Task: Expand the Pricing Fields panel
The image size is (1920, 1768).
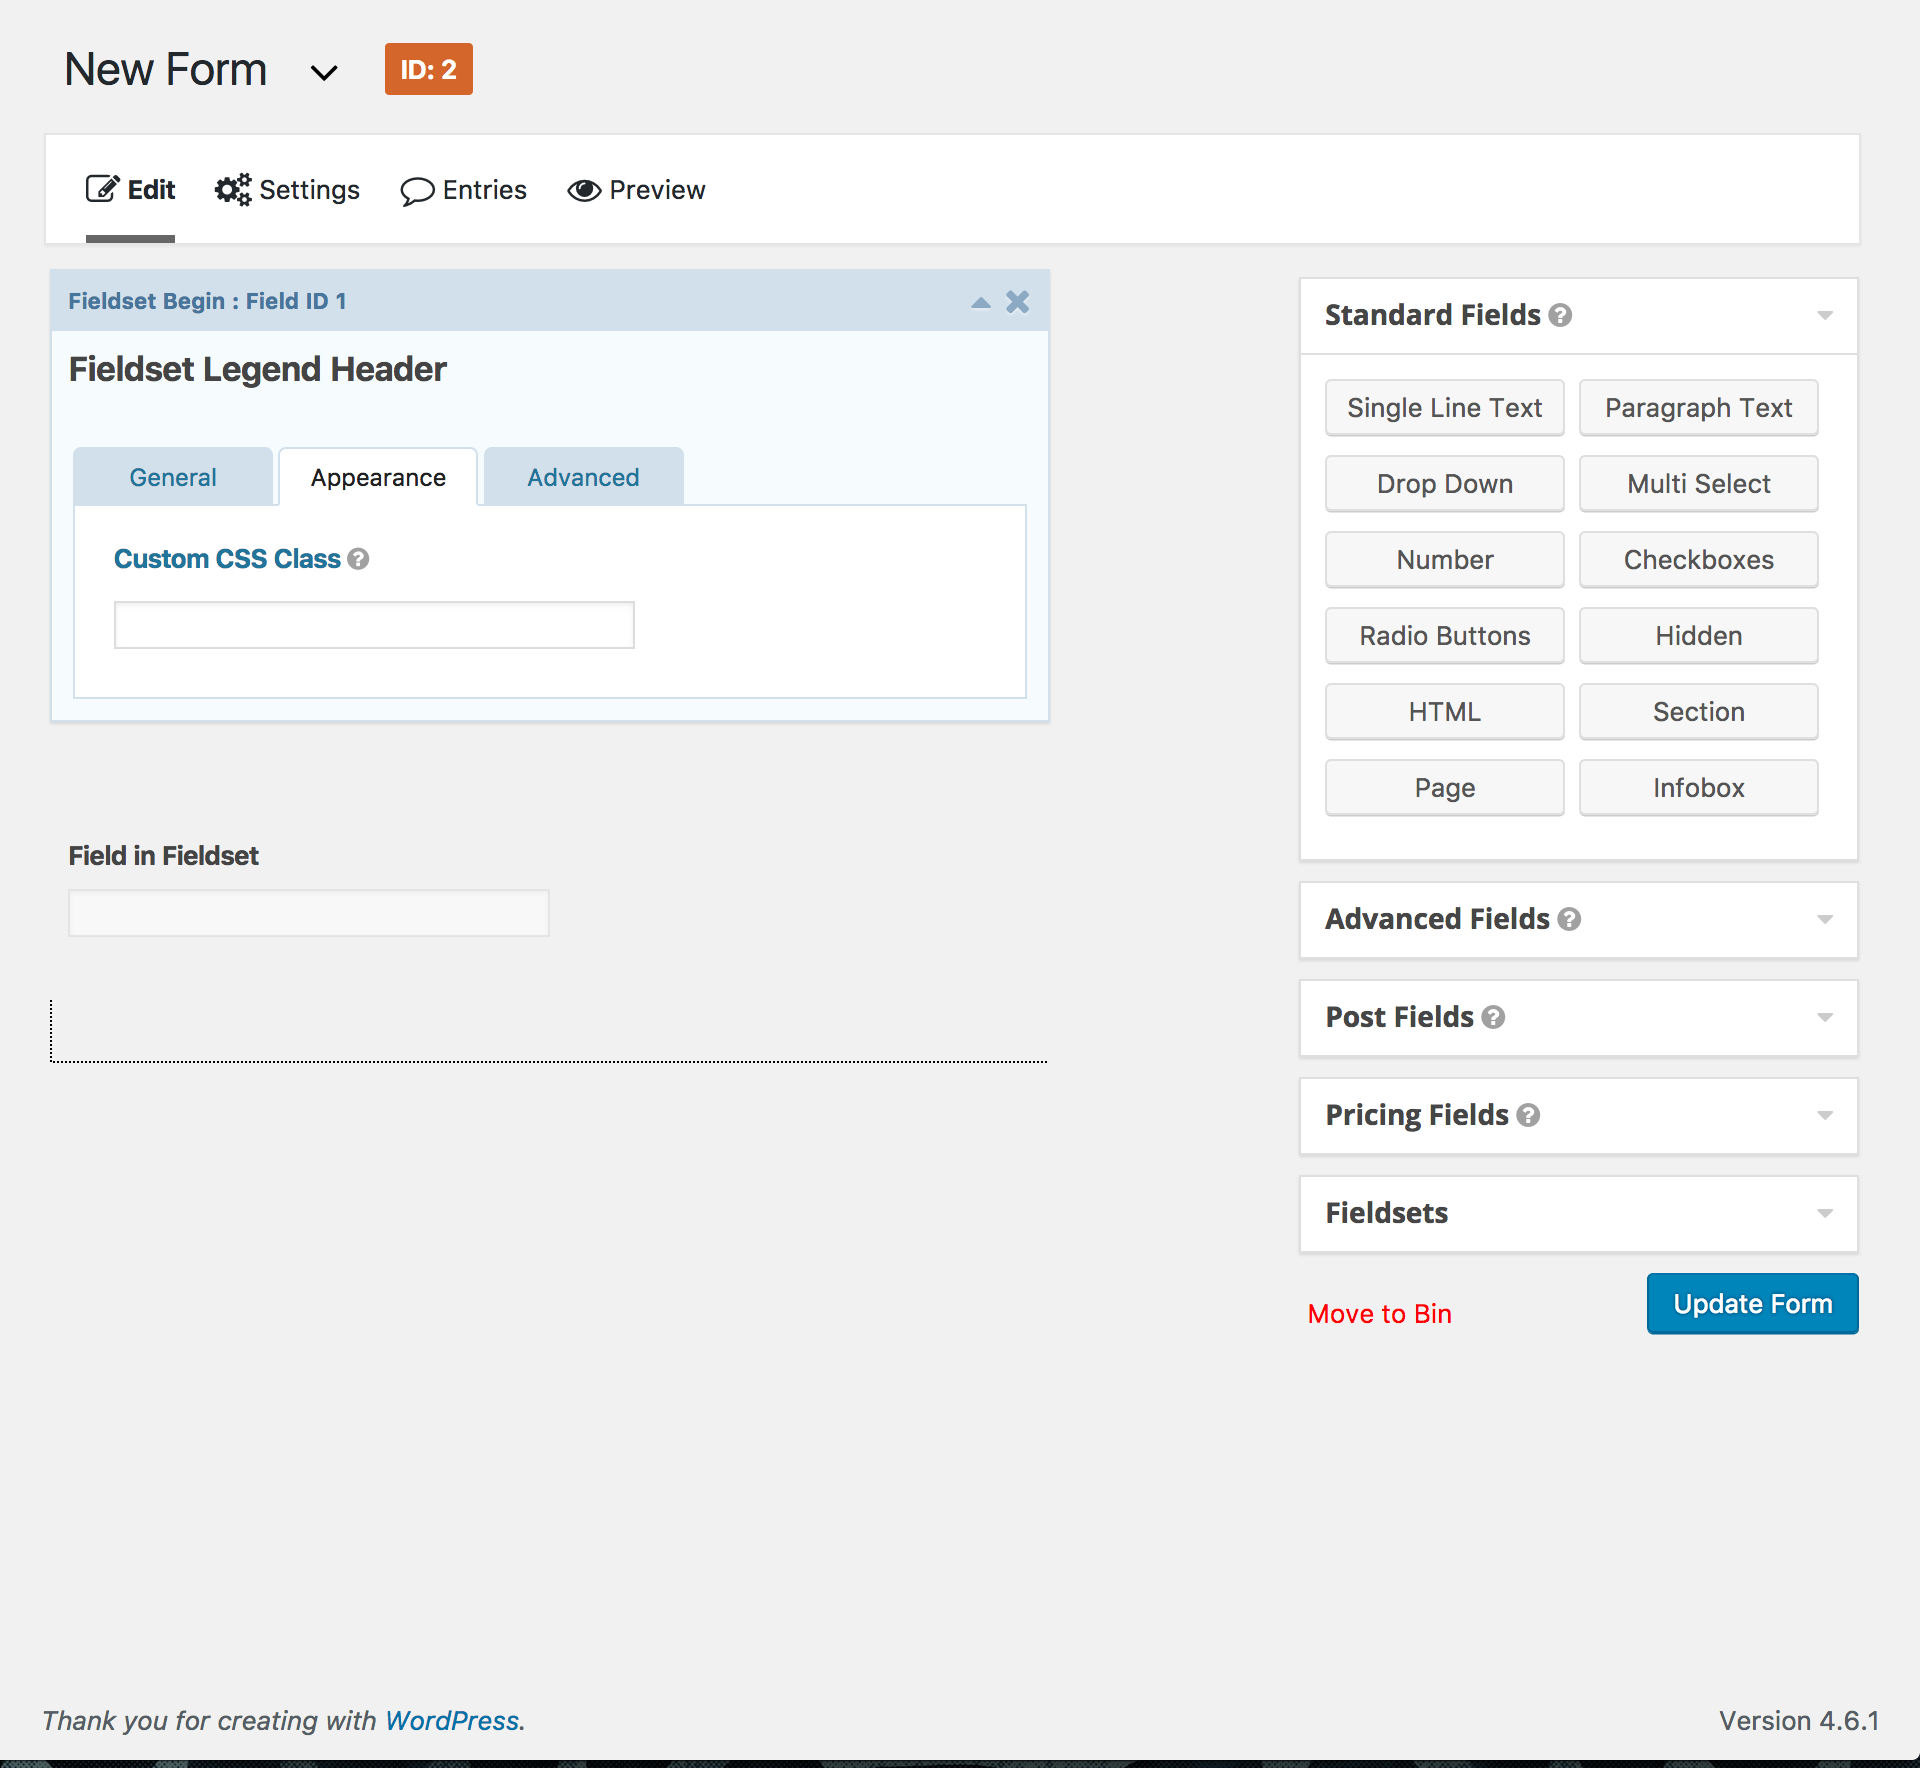Action: [1824, 1115]
